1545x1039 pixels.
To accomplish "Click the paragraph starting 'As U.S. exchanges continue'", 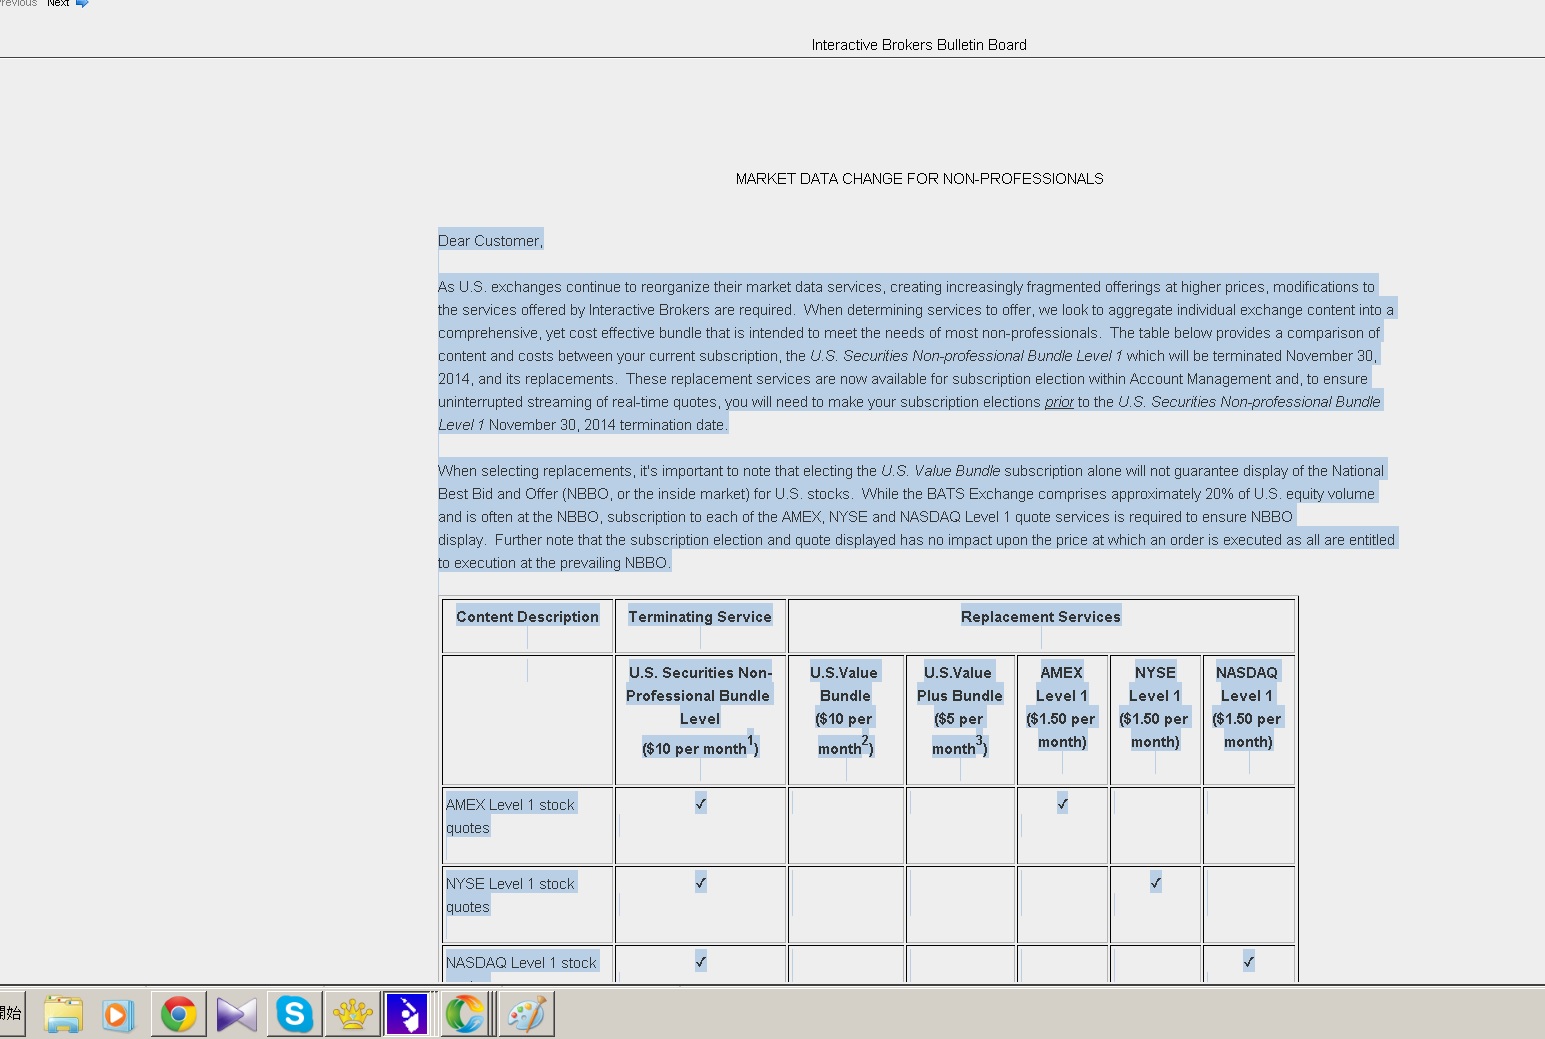I will tap(916, 356).
